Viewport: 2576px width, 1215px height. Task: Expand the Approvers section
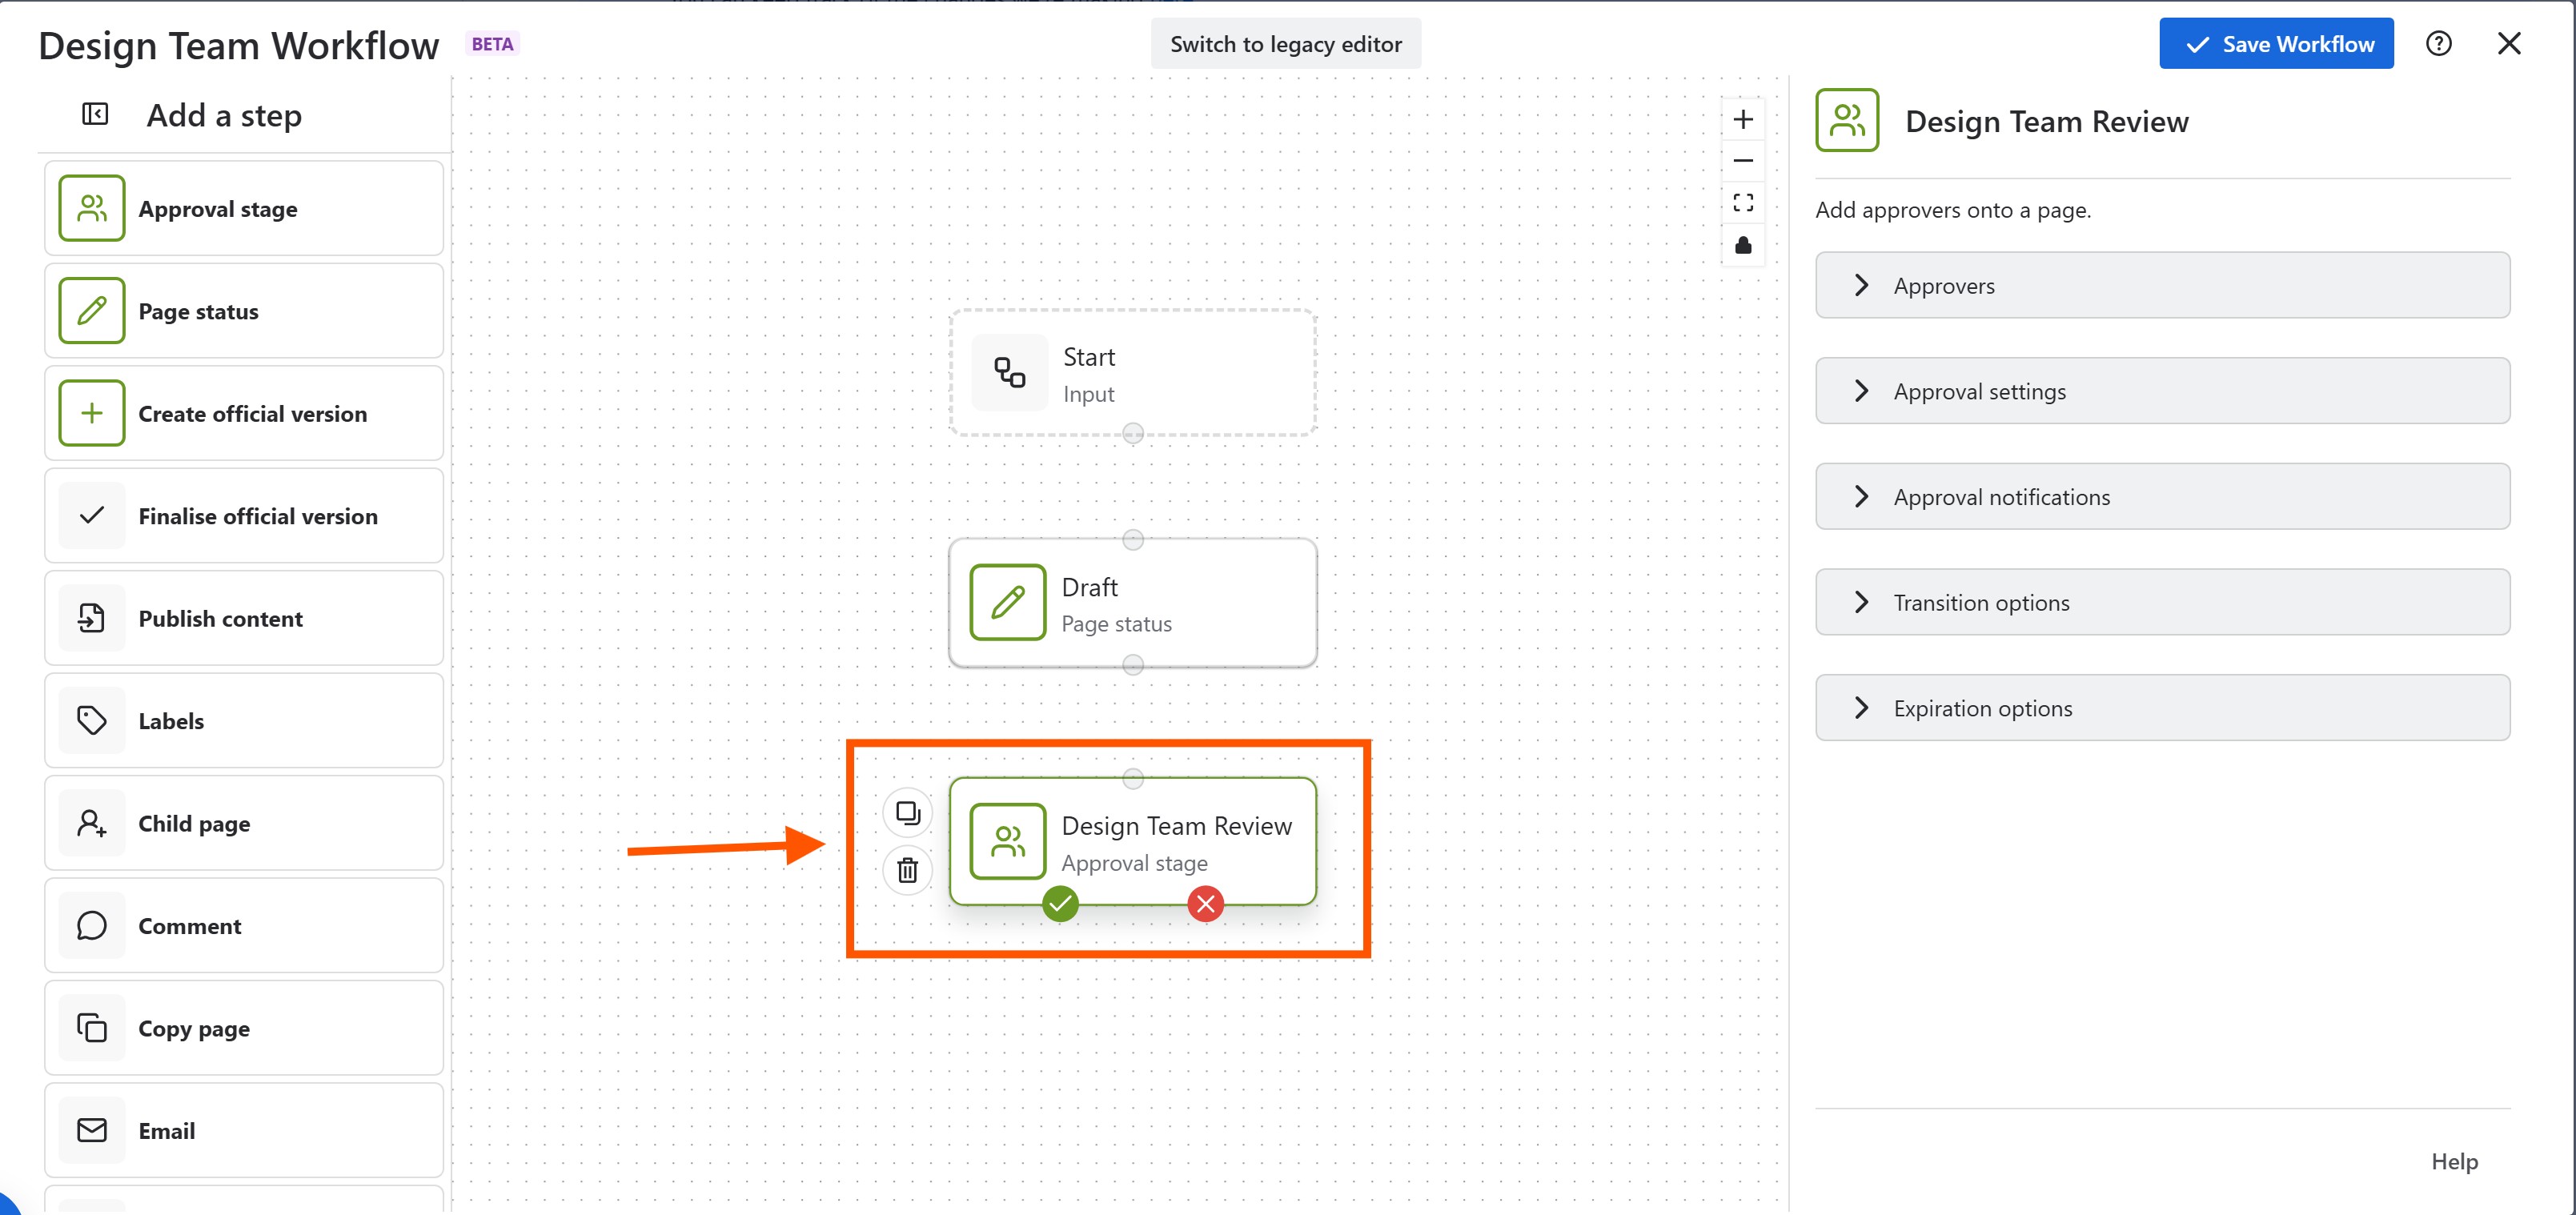click(x=2162, y=286)
